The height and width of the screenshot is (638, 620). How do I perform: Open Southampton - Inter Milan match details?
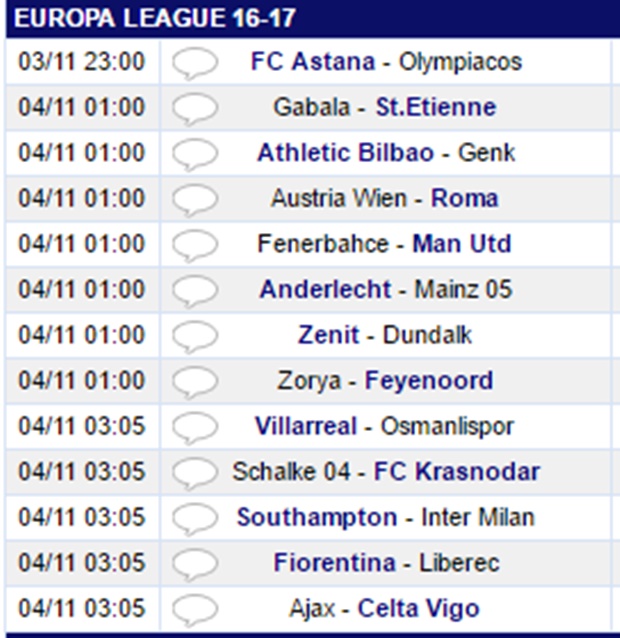[x=385, y=518]
